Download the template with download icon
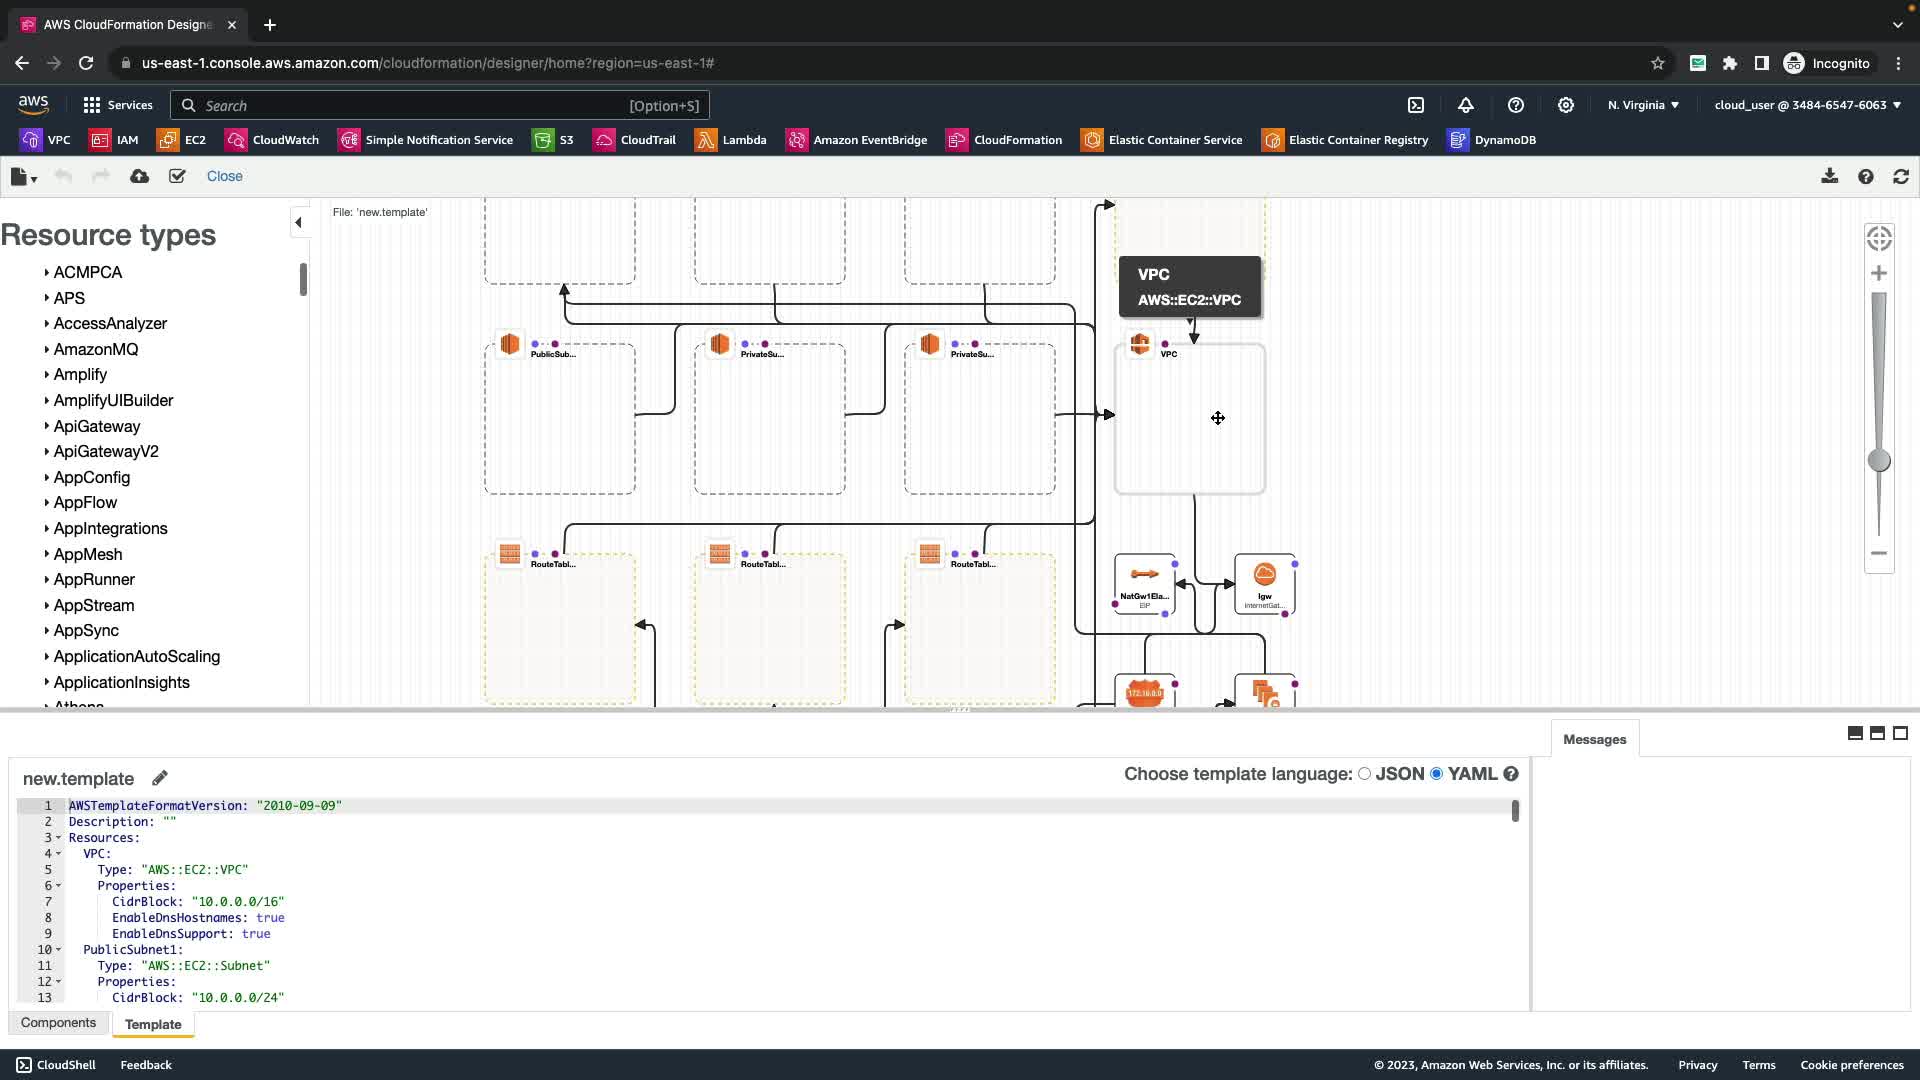1920x1080 pixels. click(x=1829, y=176)
